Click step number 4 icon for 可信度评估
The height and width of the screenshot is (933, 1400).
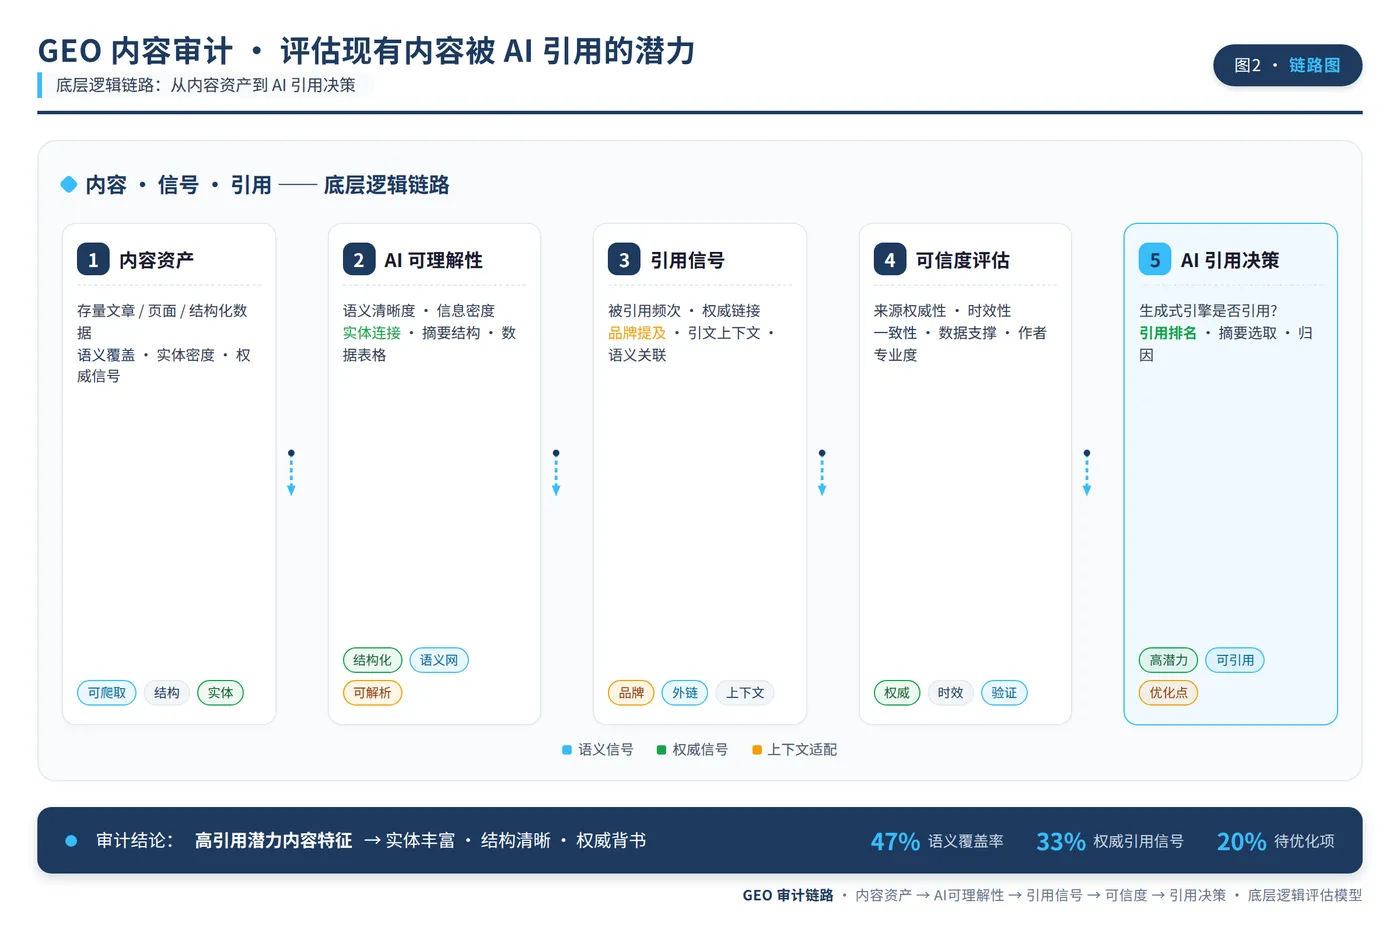(x=890, y=260)
